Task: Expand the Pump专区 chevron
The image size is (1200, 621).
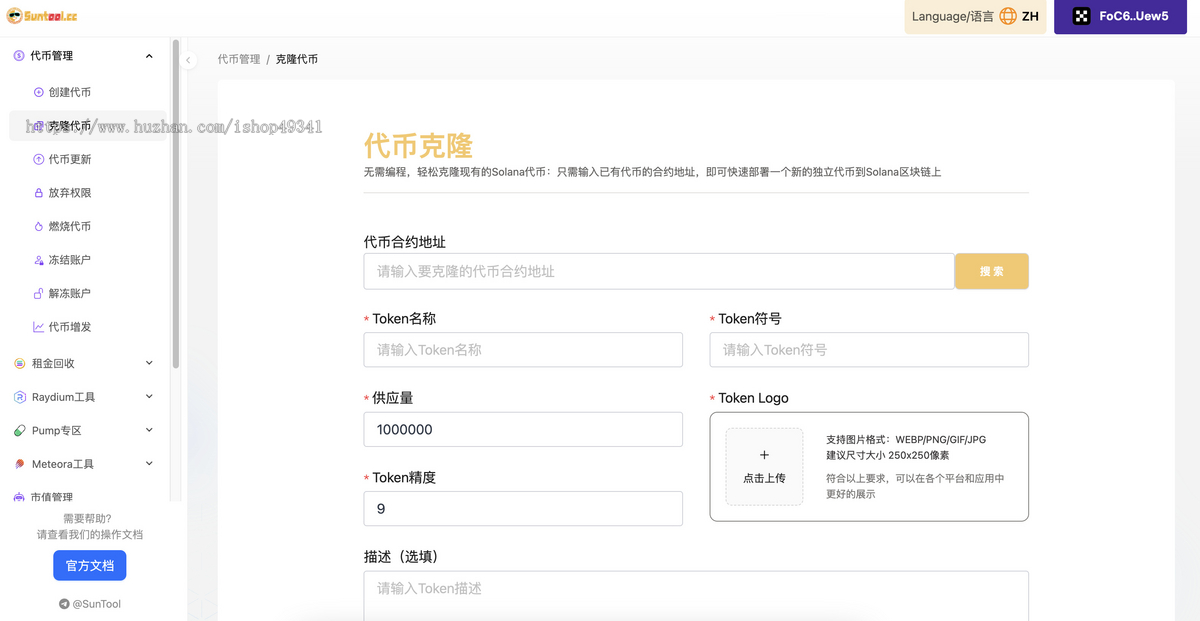Action: [149, 430]
